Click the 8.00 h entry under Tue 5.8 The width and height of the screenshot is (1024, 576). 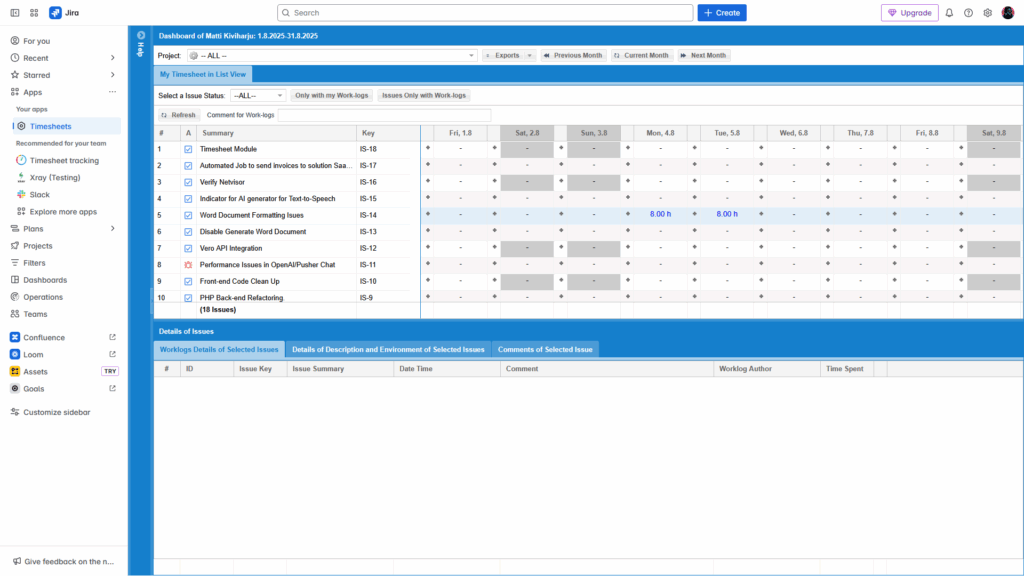pyautogui.click(x=727, y=214)
